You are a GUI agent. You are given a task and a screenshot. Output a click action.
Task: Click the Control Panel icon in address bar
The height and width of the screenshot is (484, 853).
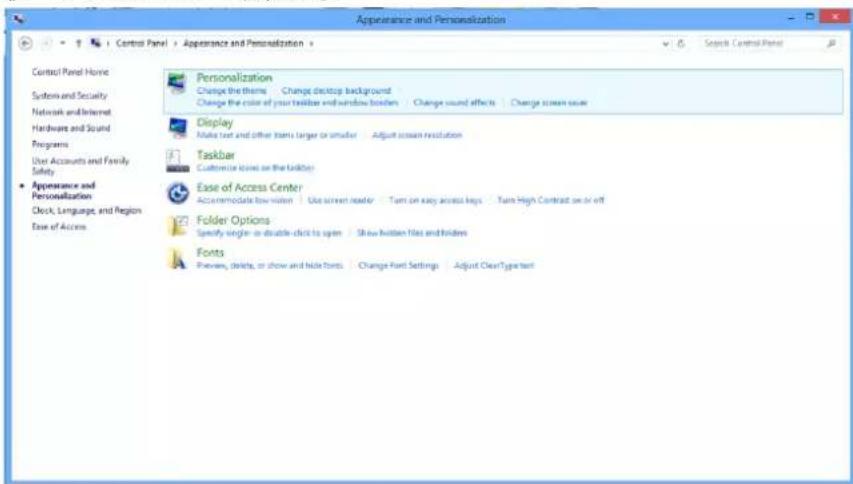[96, 43]
